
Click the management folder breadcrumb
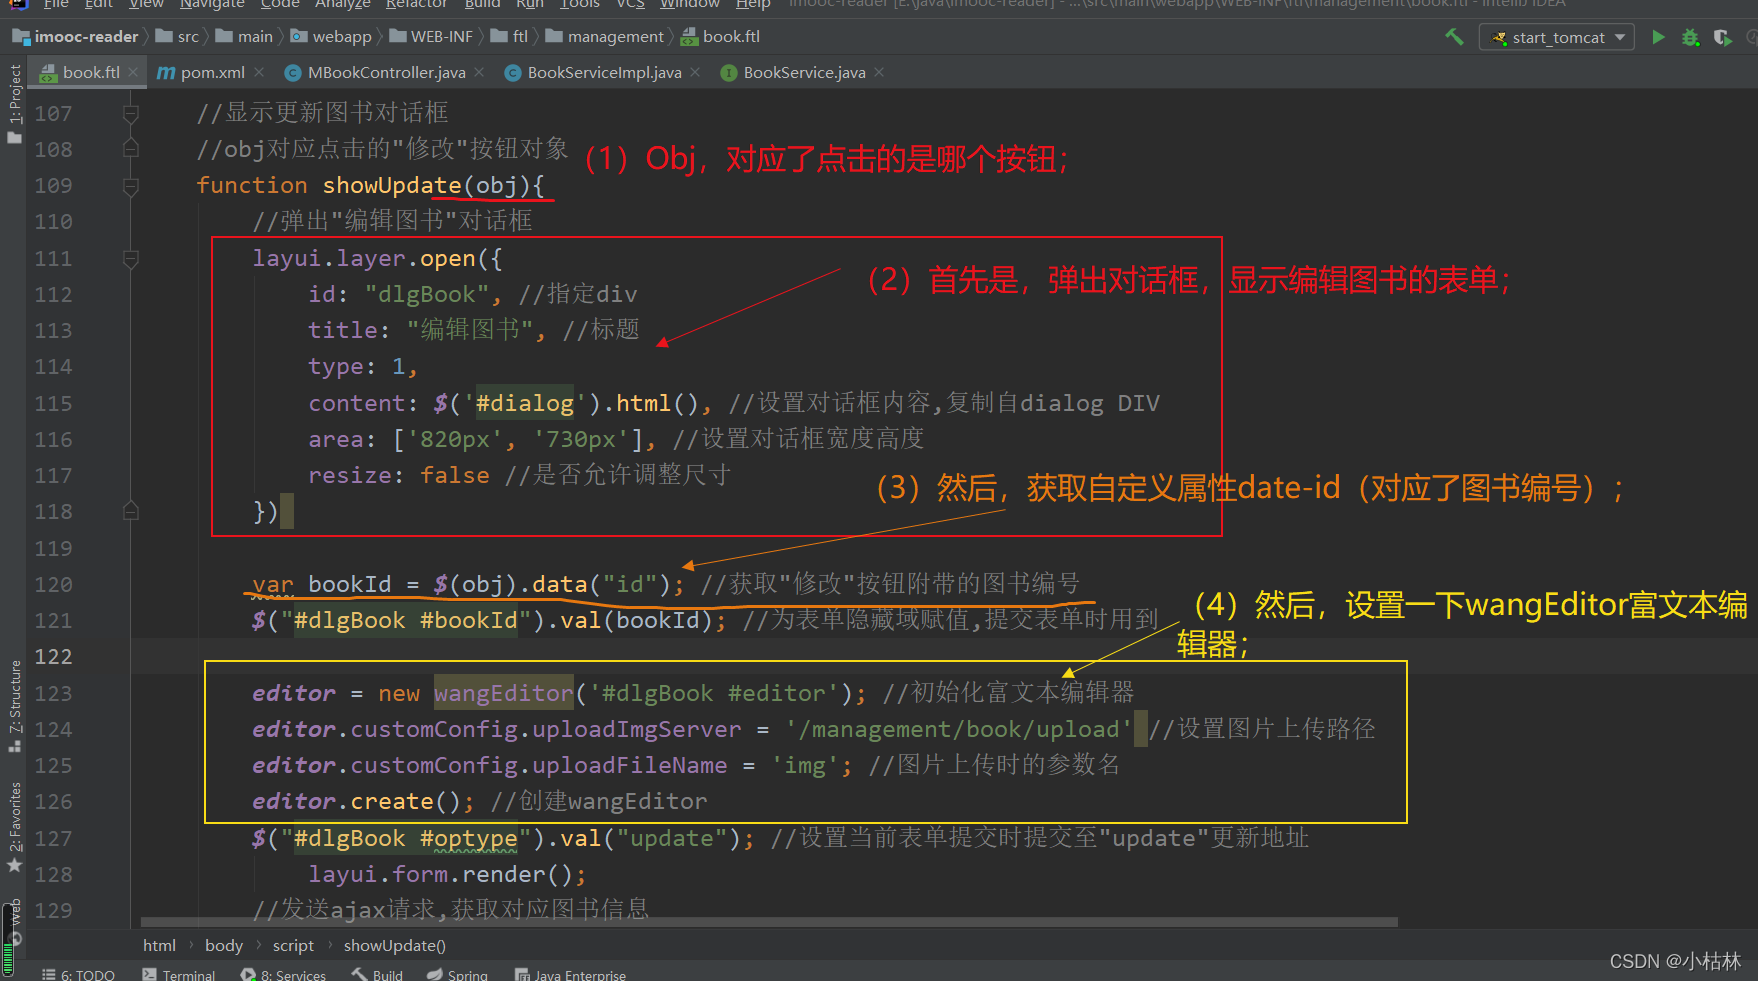tap(605, 37)
